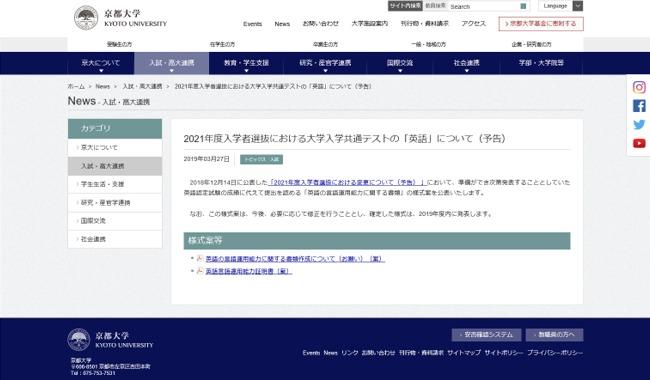Open サイトポリシー link in footer
Viewport: 650px width, 380px height.
504,353
